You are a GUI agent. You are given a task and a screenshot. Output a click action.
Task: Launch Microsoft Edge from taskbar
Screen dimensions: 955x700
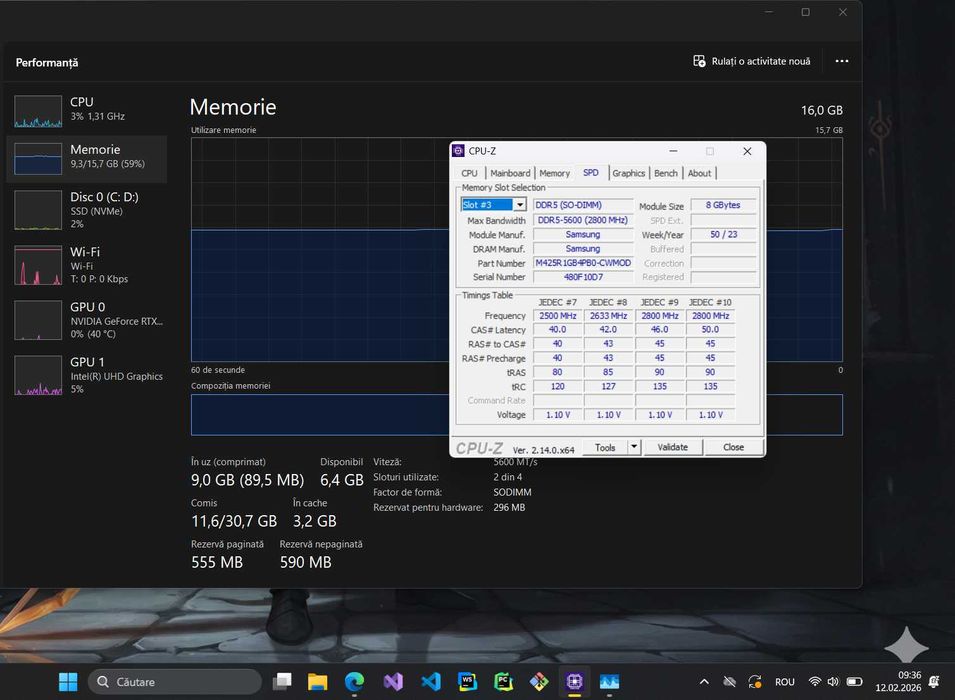coord(354,682)
